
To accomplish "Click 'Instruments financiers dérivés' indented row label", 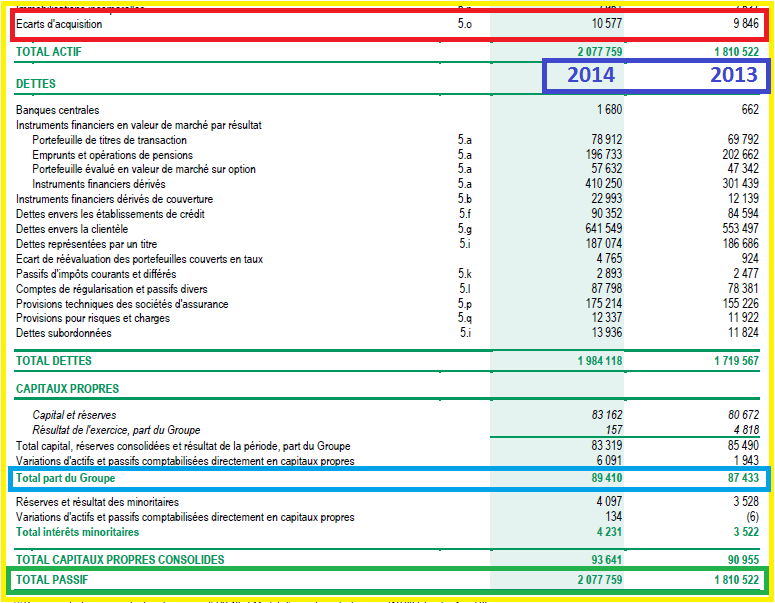I will 99,184.
